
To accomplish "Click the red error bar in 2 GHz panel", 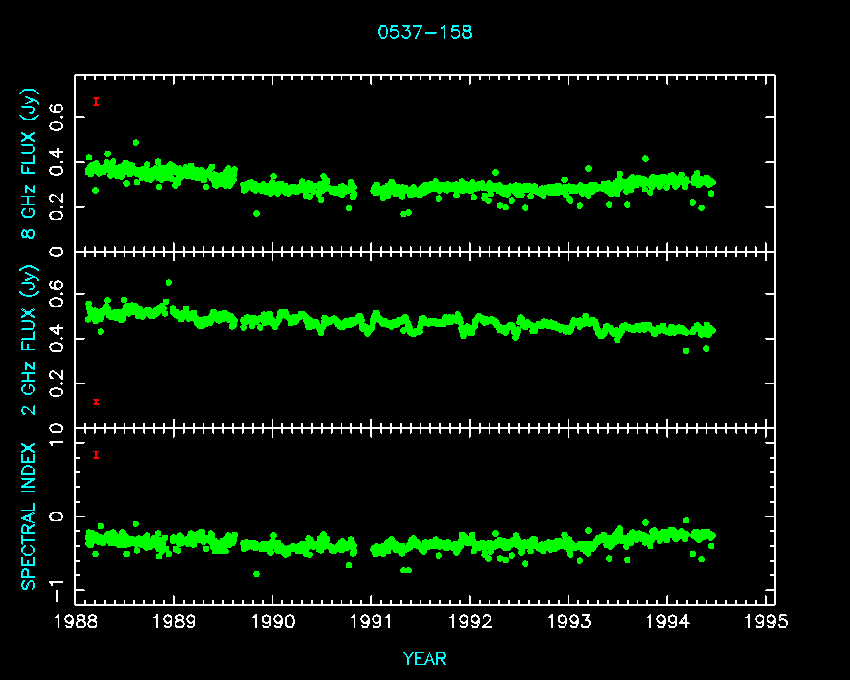I will pos(96,402).
